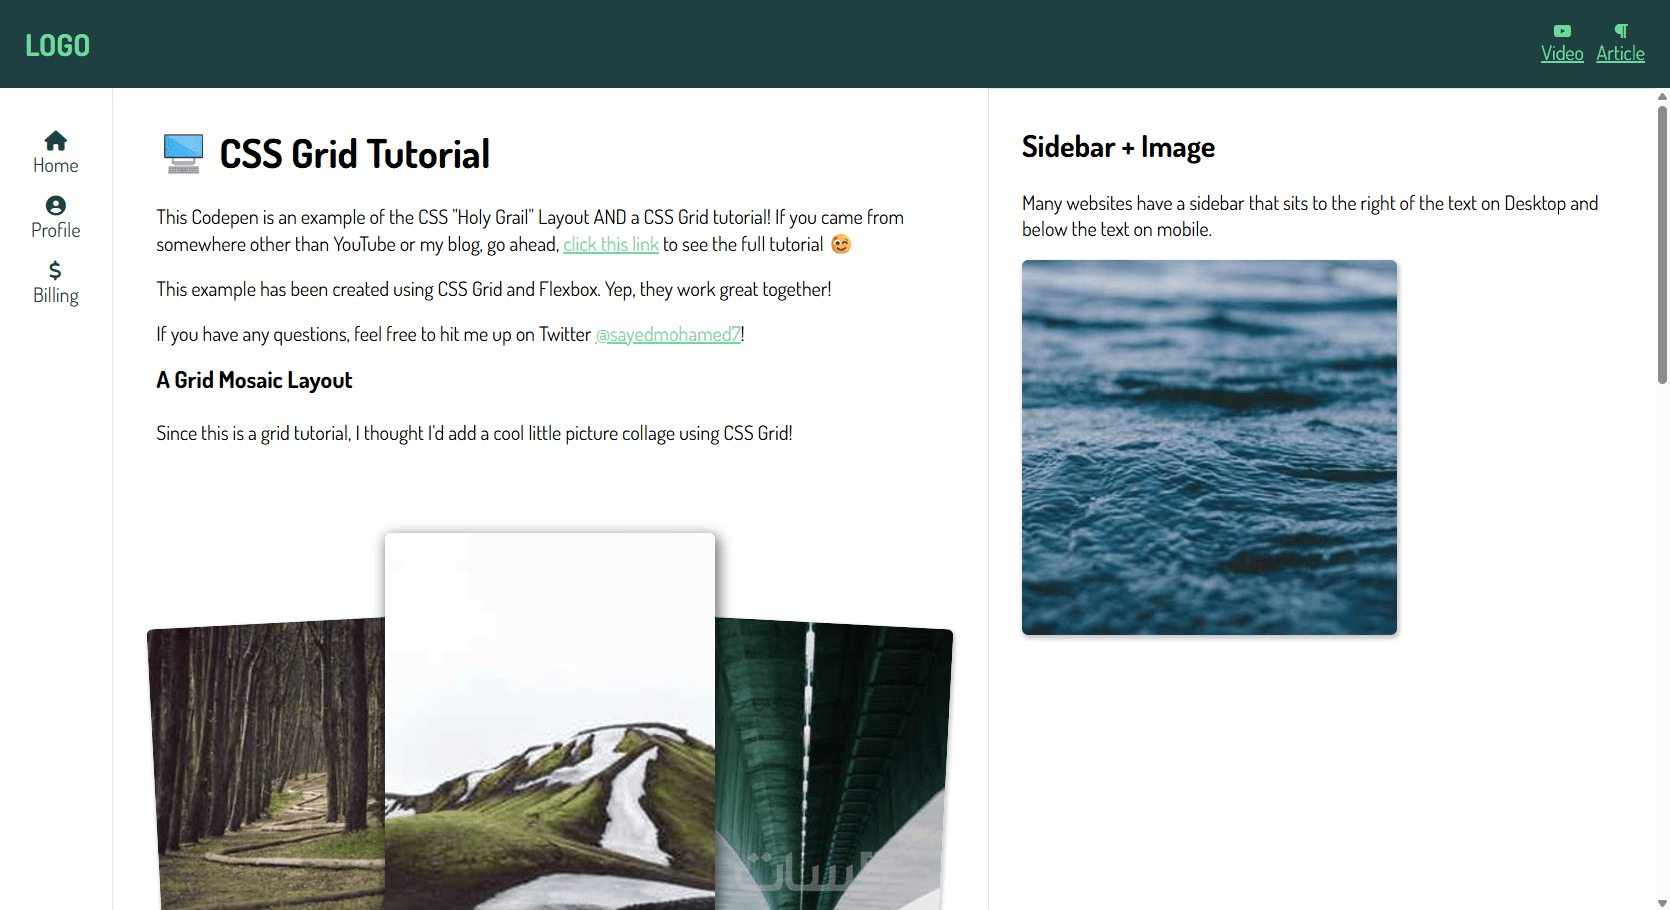Image resolution: width=1670 pixels, height=910 pixels.
Task: Click the vertical page scrollbar thumb
Action: tap(1662, 244)
